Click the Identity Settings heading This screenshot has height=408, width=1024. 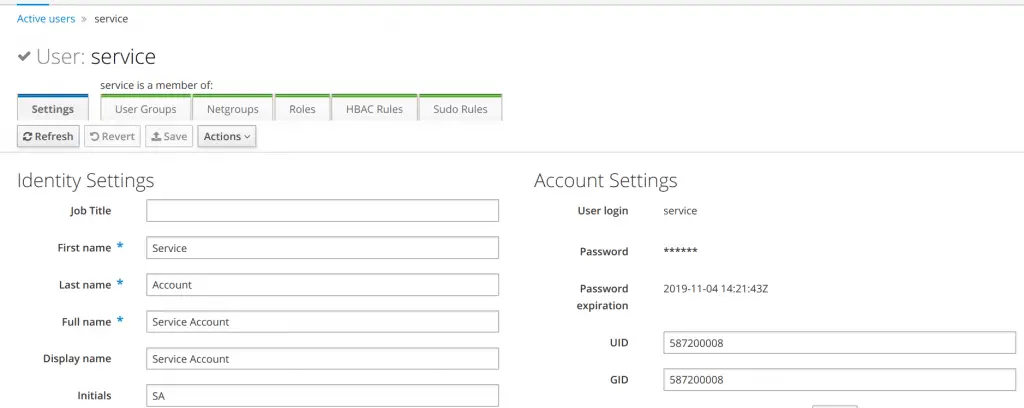86,180
